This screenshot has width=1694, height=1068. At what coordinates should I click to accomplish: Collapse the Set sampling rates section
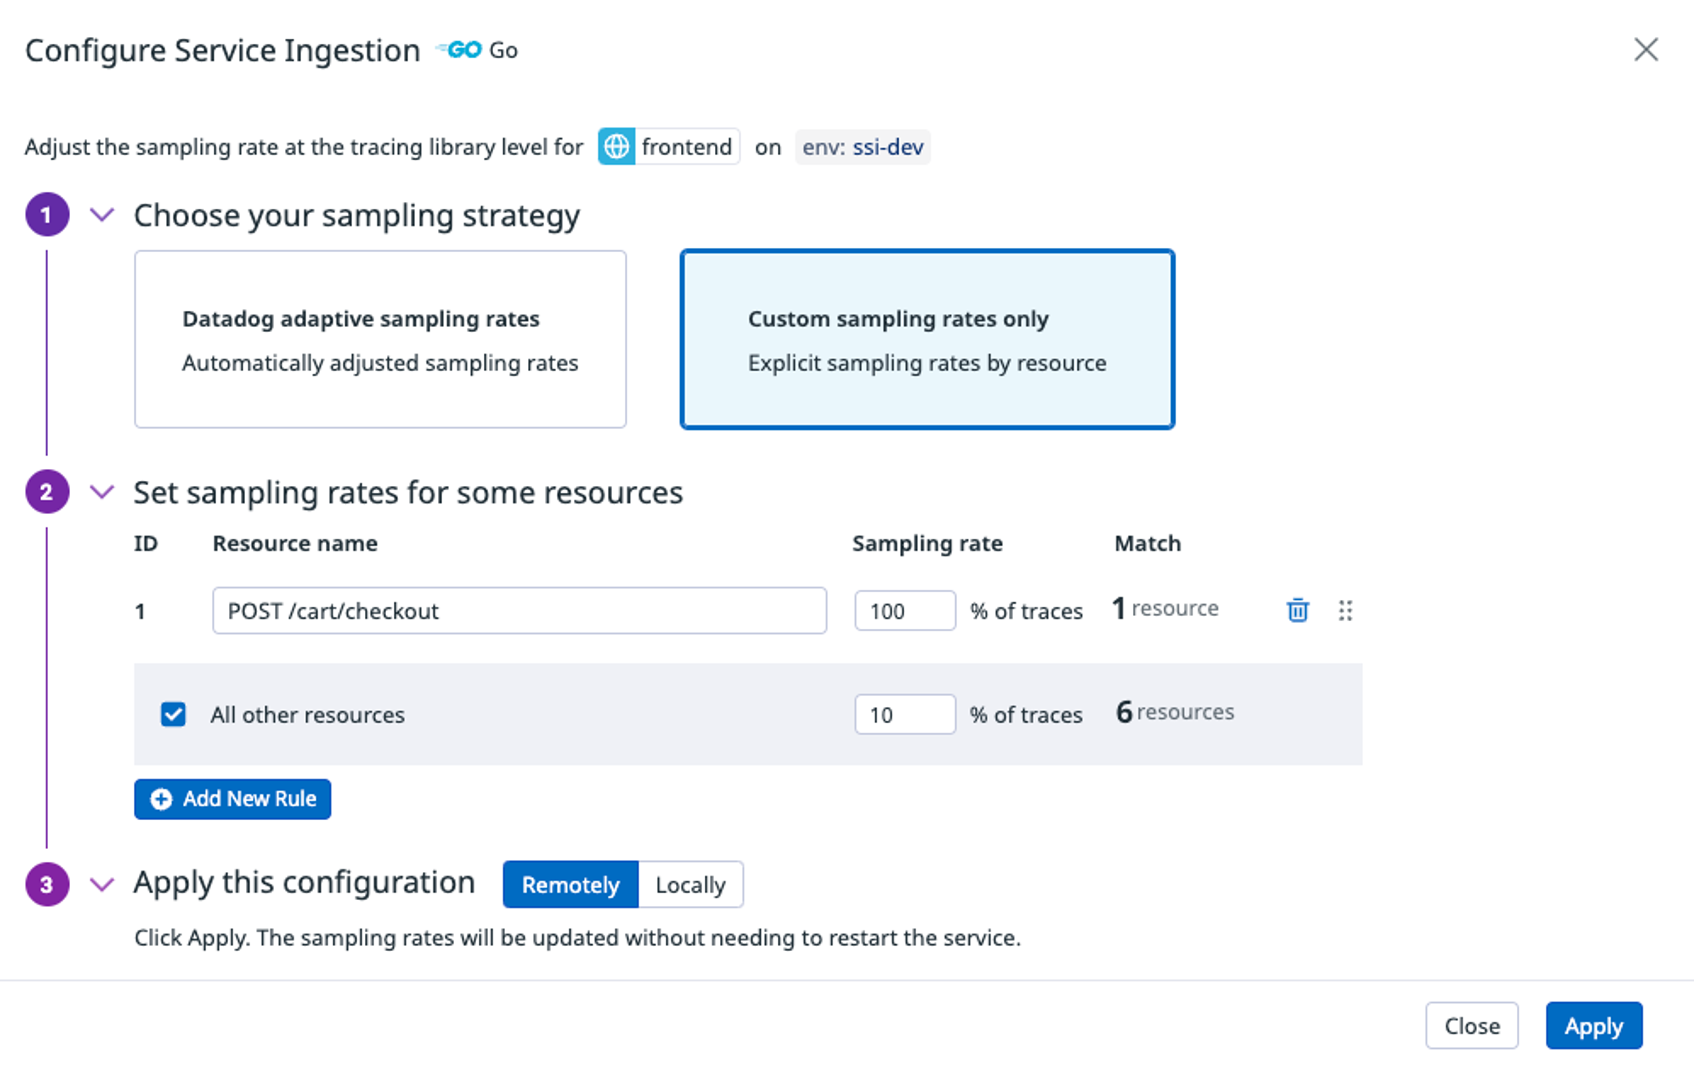101,491
